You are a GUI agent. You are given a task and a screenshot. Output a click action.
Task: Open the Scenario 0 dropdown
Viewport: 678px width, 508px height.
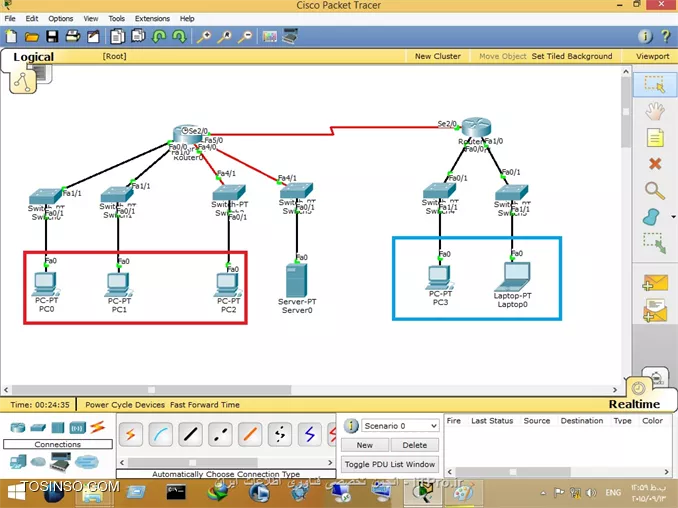point(400,426)
